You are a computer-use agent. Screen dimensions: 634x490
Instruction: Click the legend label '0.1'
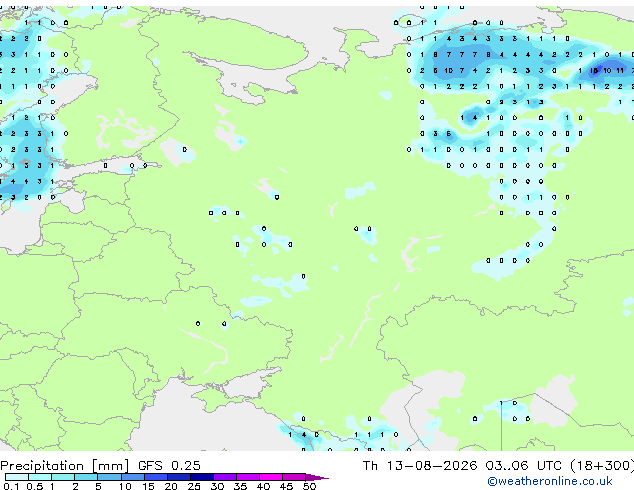coord(11,486)
